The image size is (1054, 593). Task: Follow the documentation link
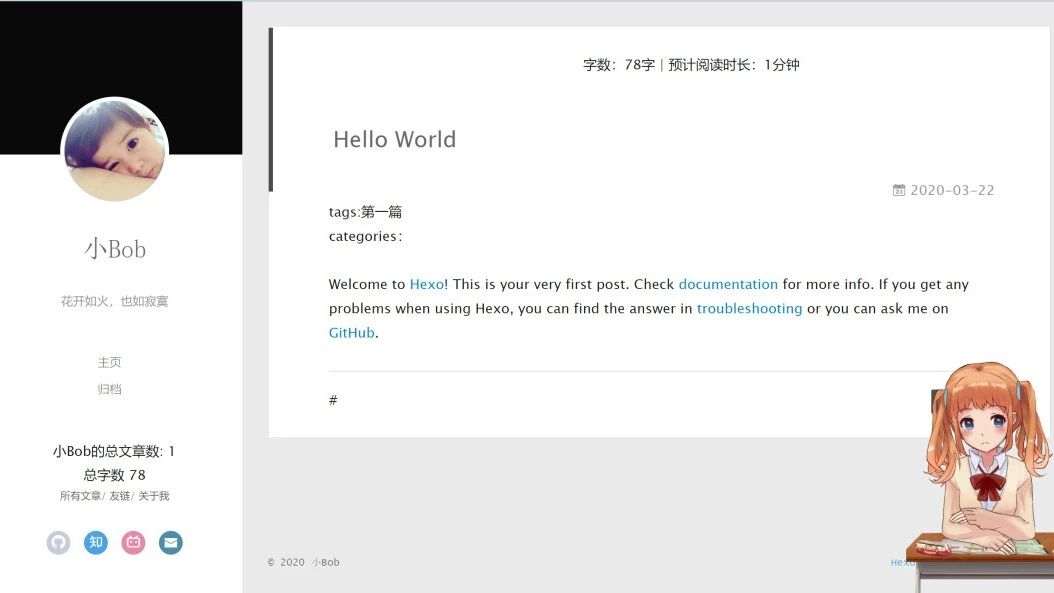point(728,284)
